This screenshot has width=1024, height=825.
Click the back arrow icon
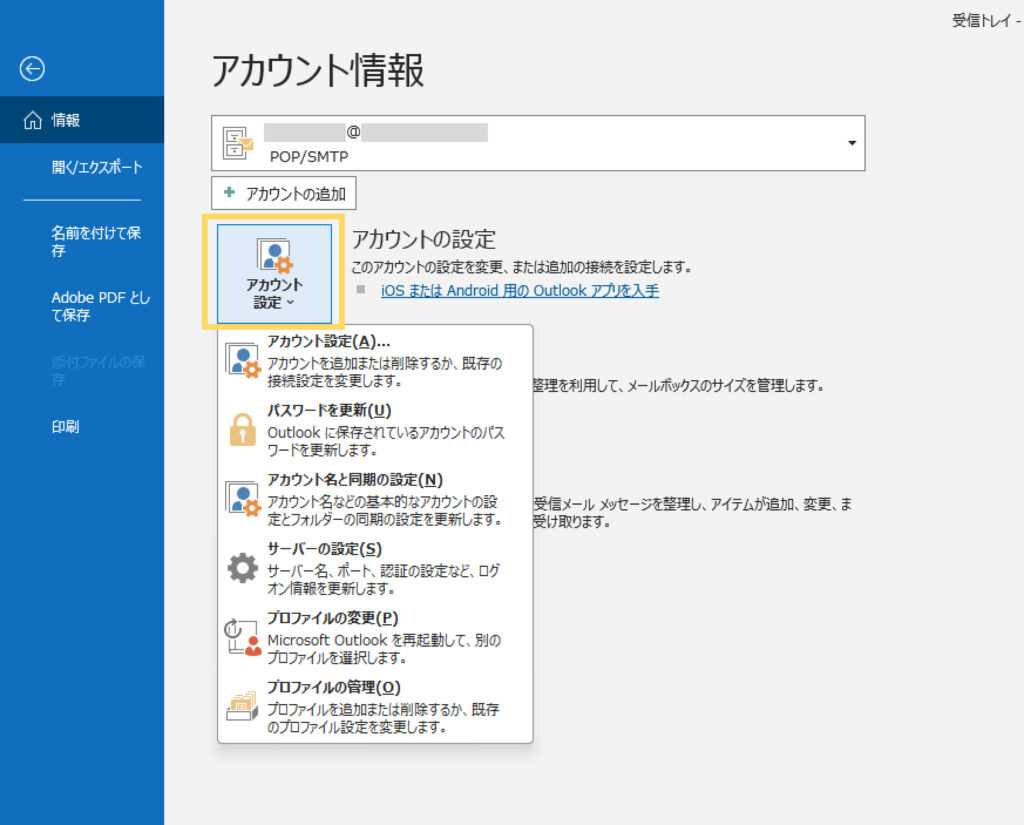pyautogui.click(x=32, y=68)
